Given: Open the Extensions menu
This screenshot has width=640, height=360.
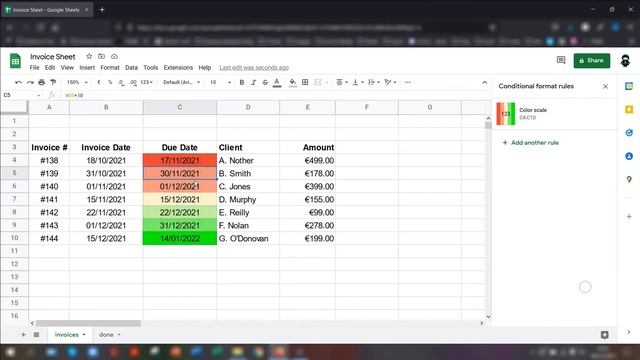Looking at the screenshot, I should [178, 68].
